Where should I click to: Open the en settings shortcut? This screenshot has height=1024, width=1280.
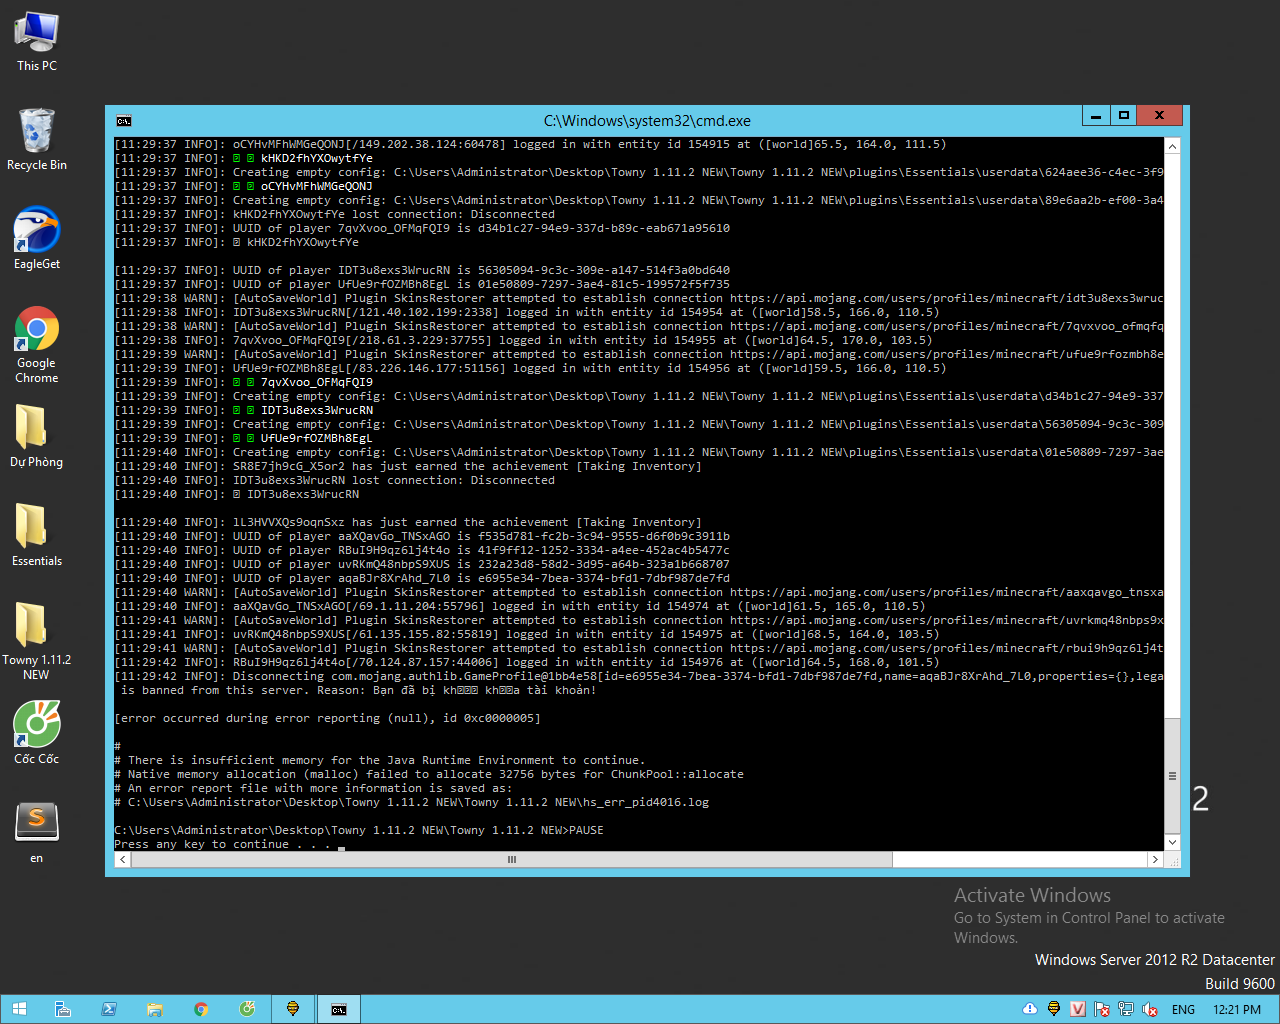(x=37, y=820)
